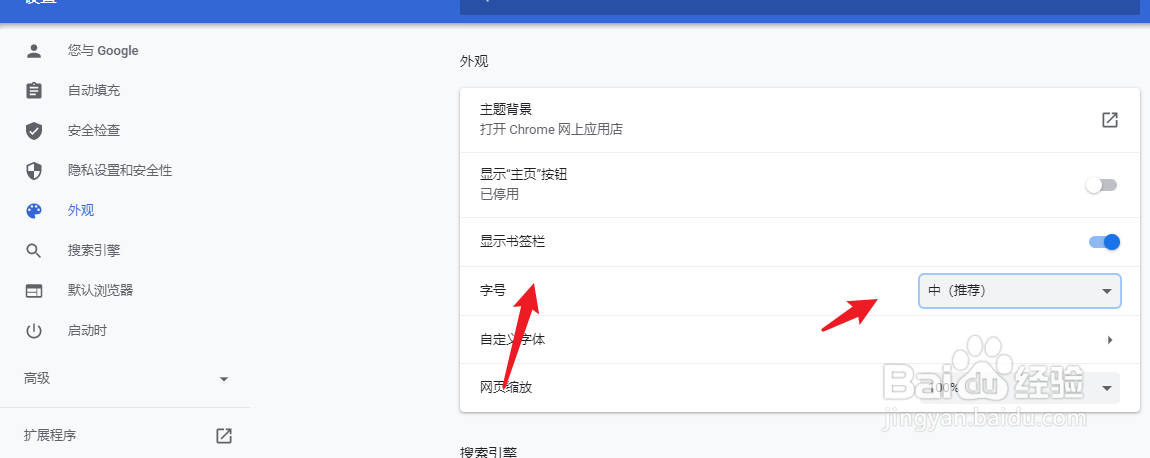Click the person icon beside 您与 Google
This screenshot has width=1150, height=458.
point(34,51)
